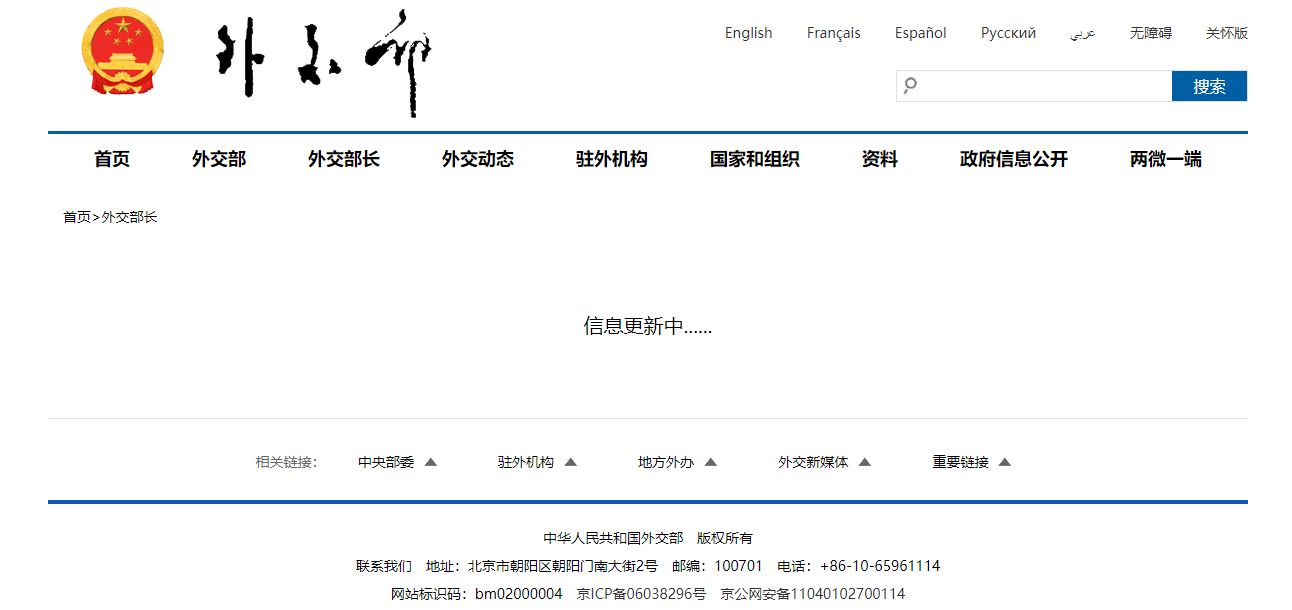Go to 外交动态 in main navigation
Viewport: 1292px width, 610px height.
478,159
